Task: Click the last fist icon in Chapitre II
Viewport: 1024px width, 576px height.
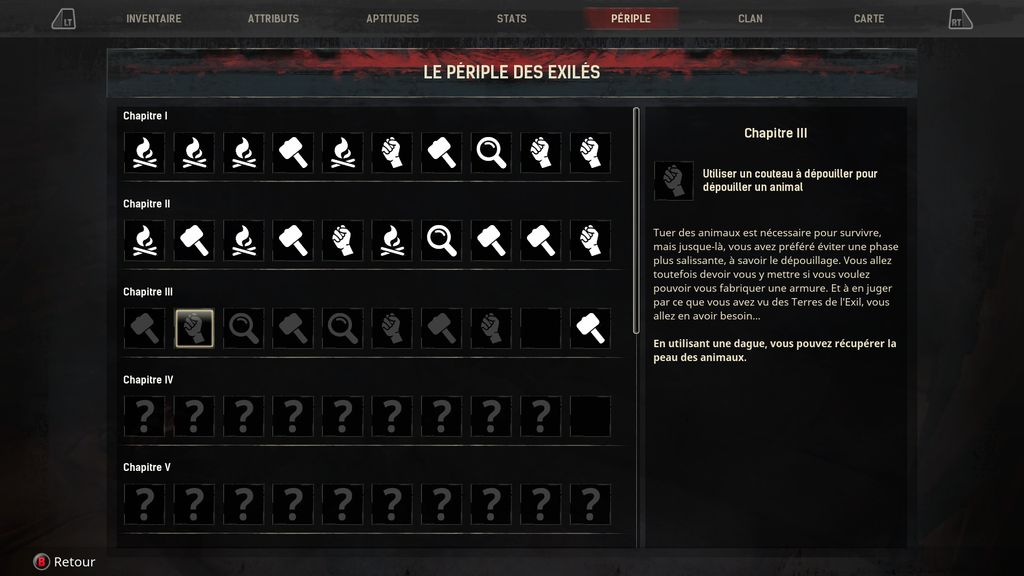Action: coord(590,240)
